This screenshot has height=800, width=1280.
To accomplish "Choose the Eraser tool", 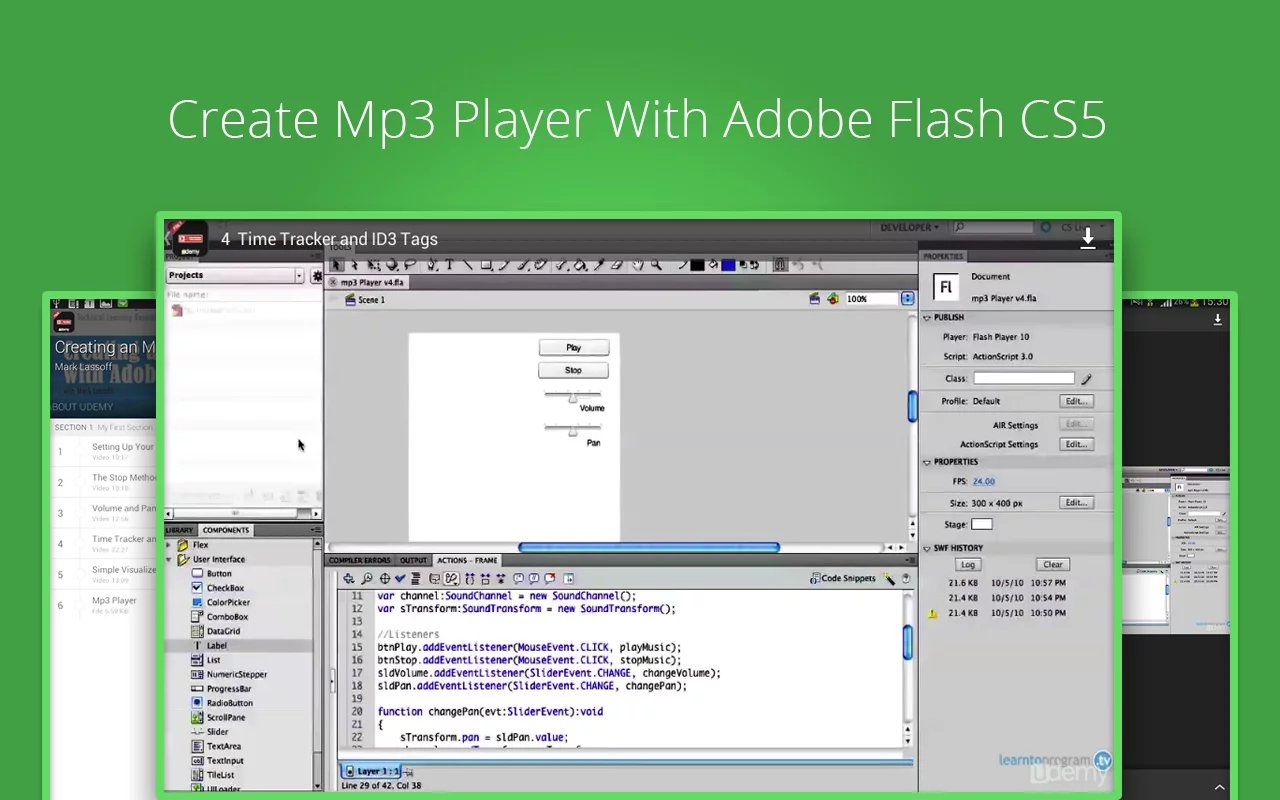I will coord(616,265).
